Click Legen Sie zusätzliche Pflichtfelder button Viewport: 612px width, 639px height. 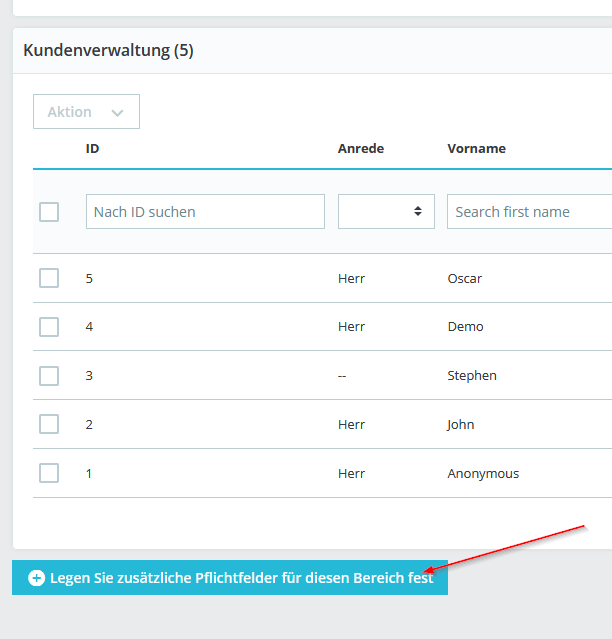240,578
